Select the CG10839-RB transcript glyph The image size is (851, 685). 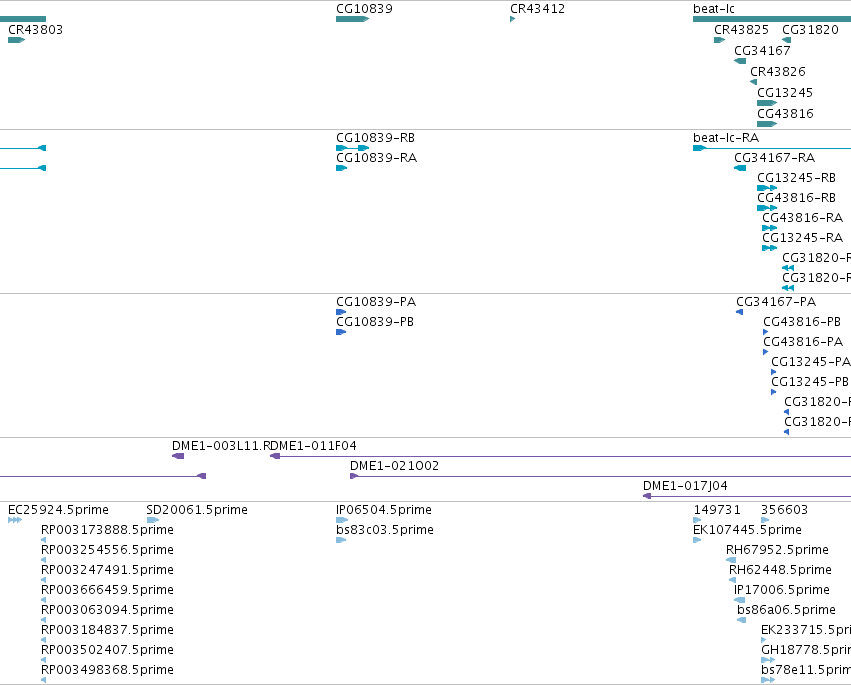352,148
